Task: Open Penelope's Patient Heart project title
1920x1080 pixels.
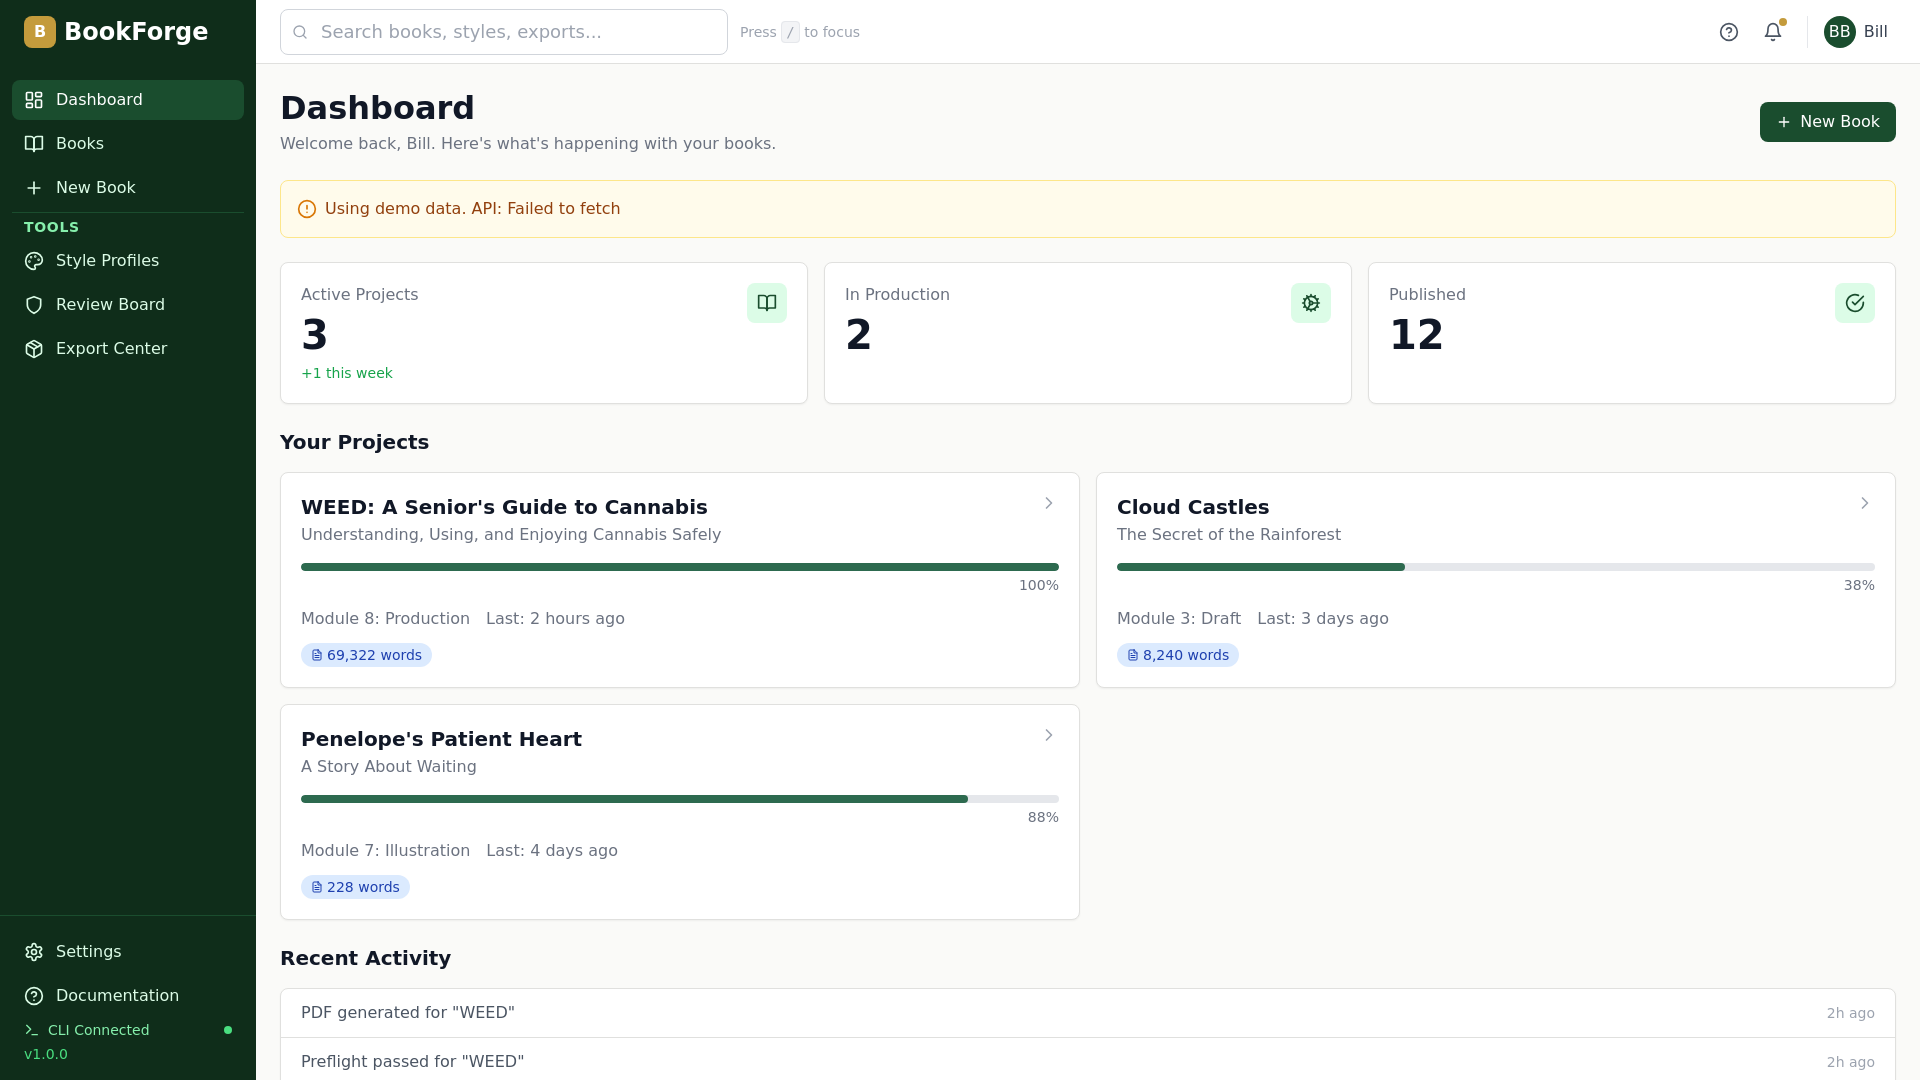Action: pos(441,739)
